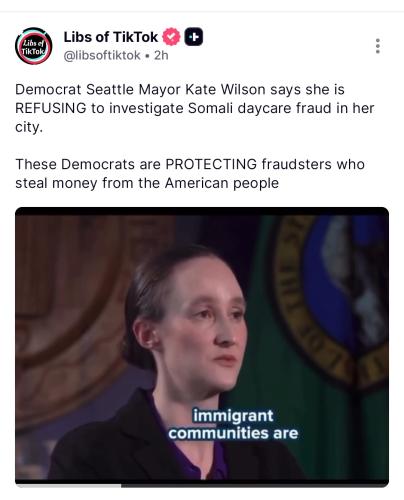The image size is (404, 500).
Task: Seek within the played gray progress segment
Action: point(68,485)
